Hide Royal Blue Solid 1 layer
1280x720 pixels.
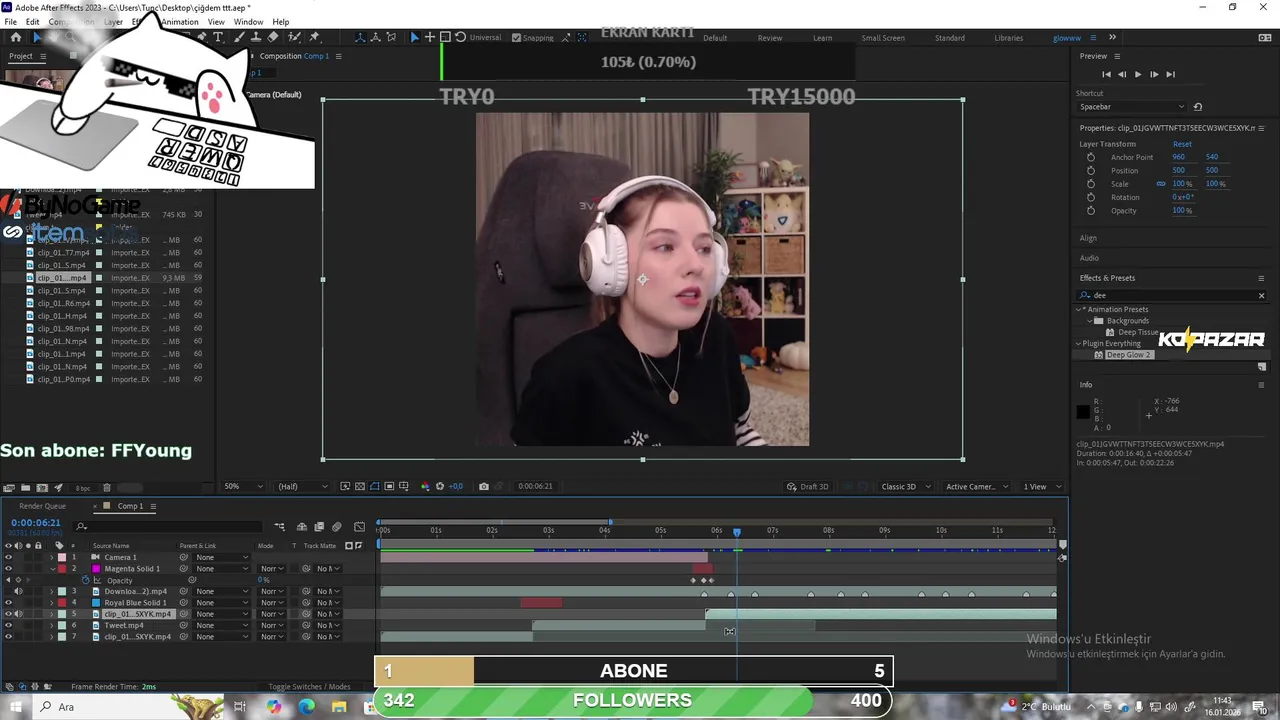click(8, 603)
